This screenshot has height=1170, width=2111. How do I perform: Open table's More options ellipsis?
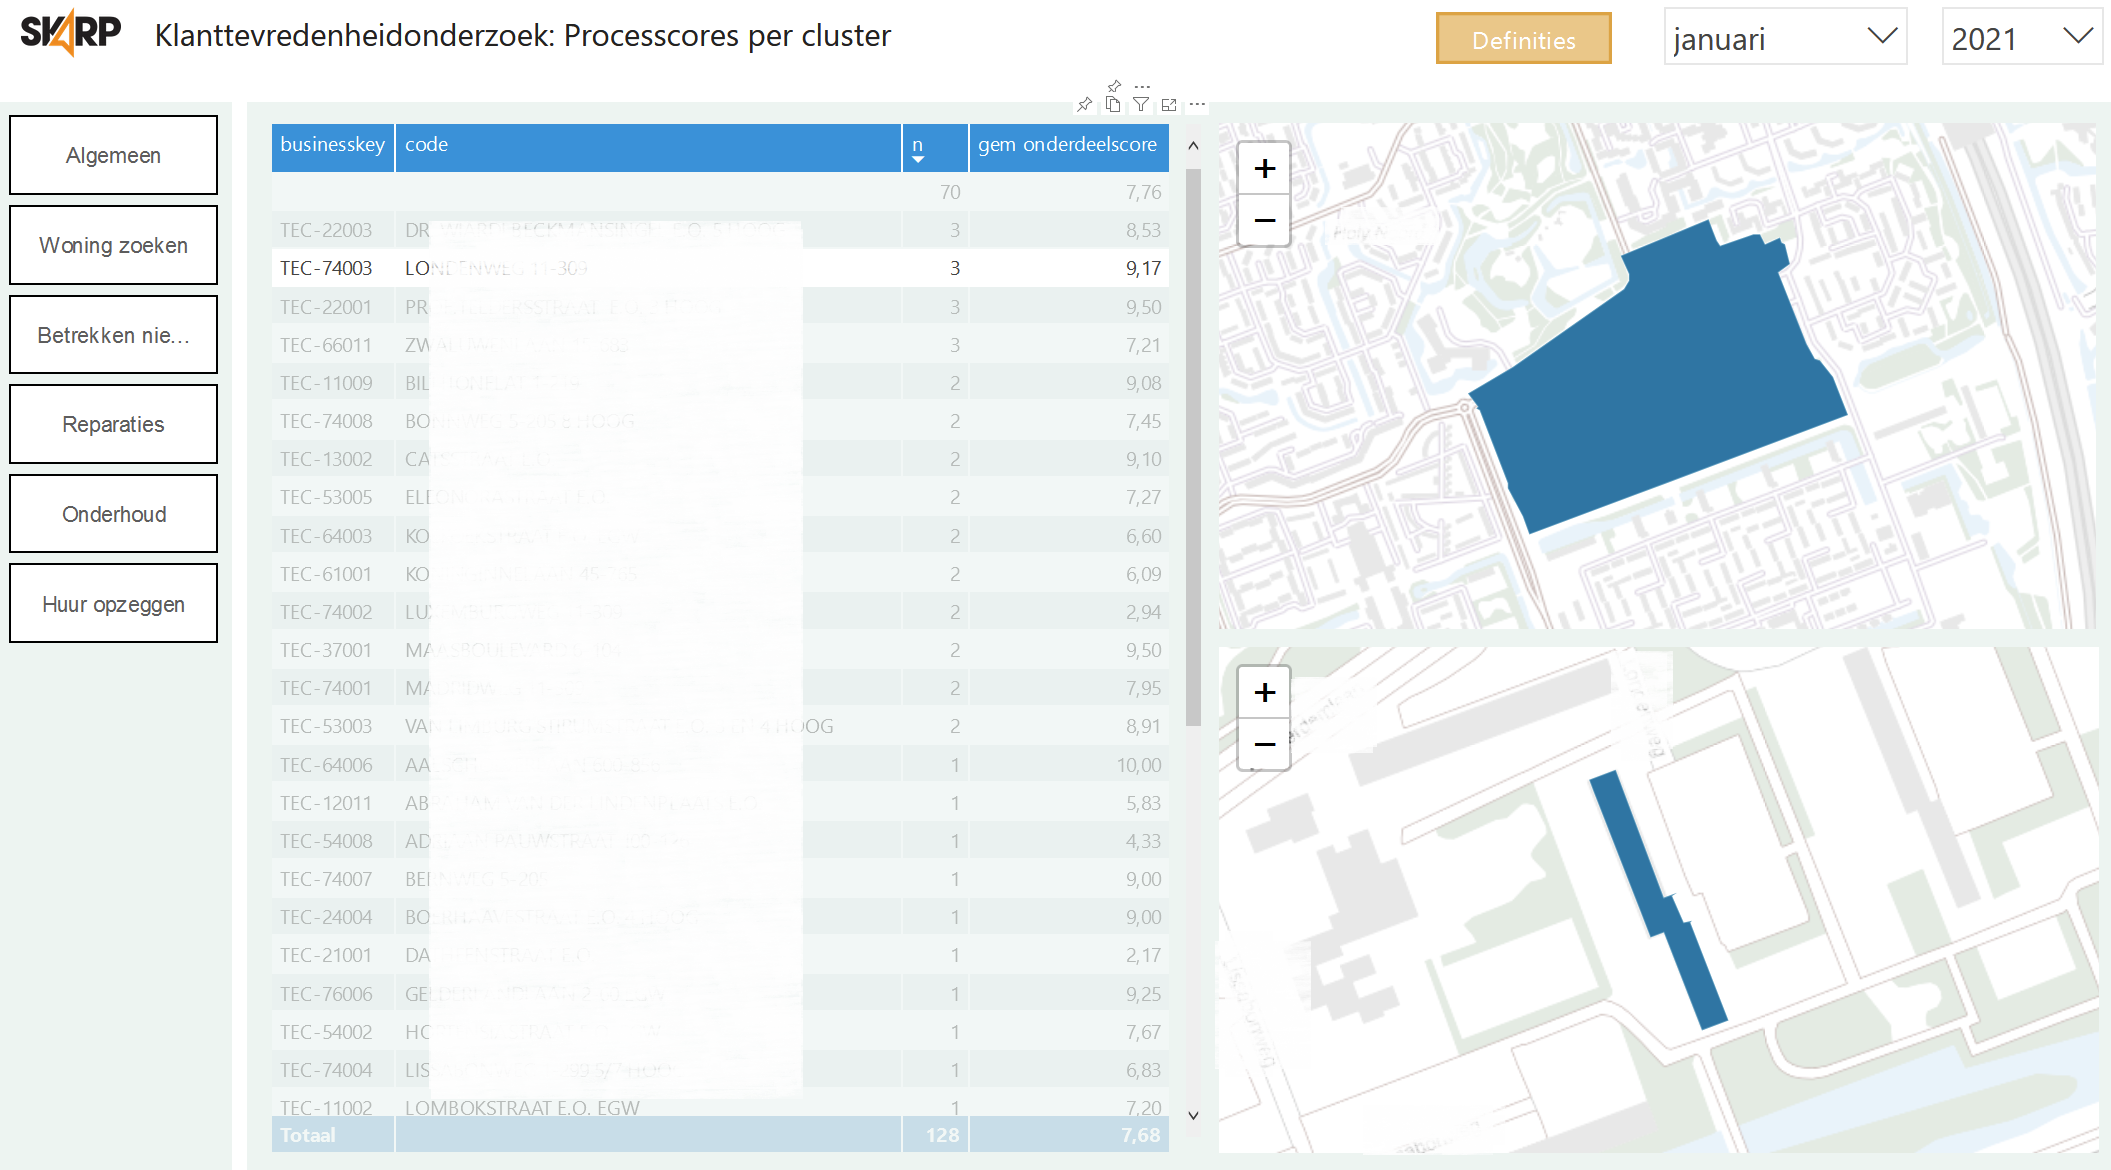[x=1197, y=104]
